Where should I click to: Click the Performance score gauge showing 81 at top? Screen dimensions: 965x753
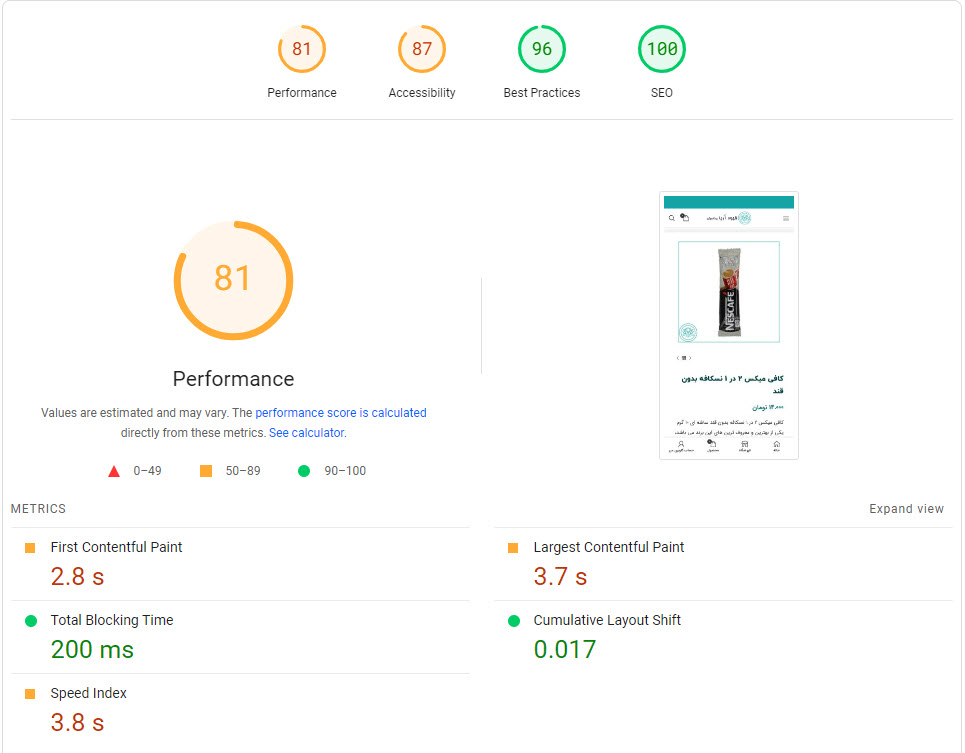point(302,49)
